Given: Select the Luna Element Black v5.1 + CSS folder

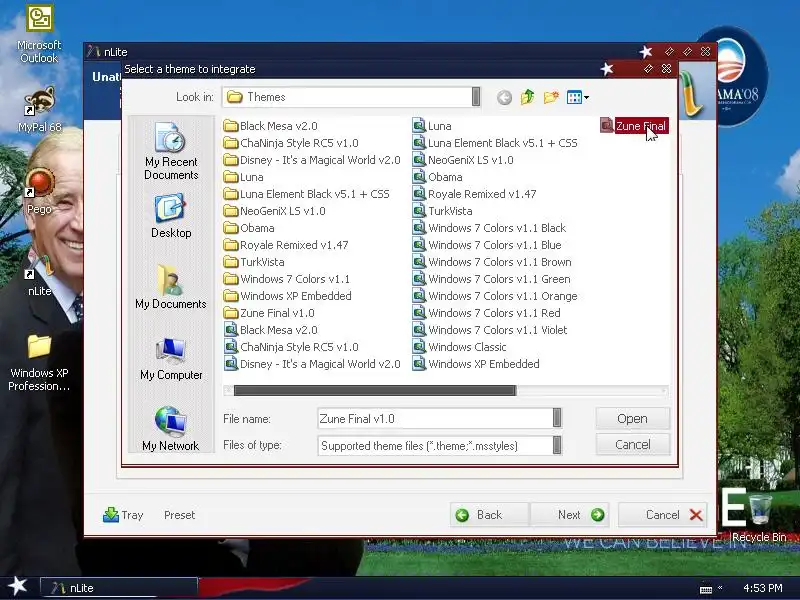Looking at the screenshot, I should tap(307, 194).
